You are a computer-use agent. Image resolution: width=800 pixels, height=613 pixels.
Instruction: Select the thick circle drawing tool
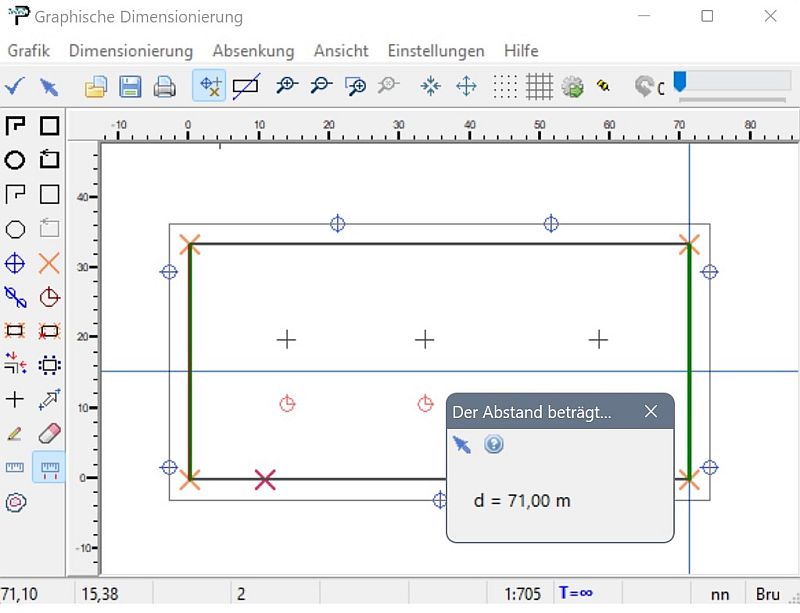(x=15, y=160)
